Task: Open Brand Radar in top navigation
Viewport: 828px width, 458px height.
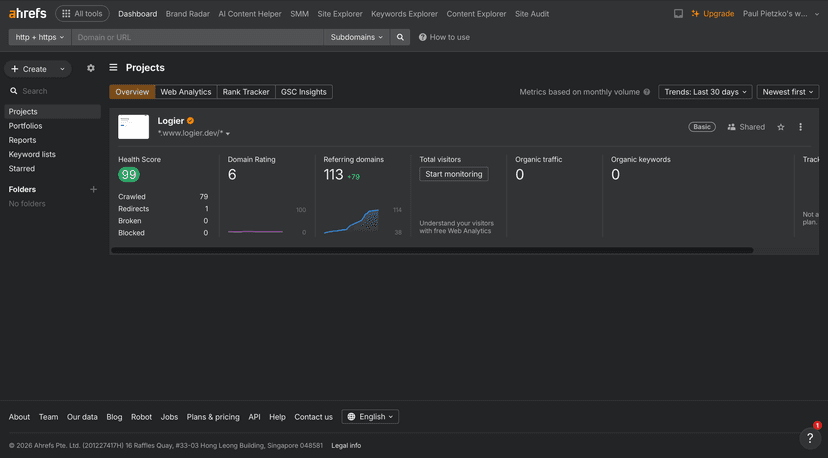Action: [x=187, y=14]
